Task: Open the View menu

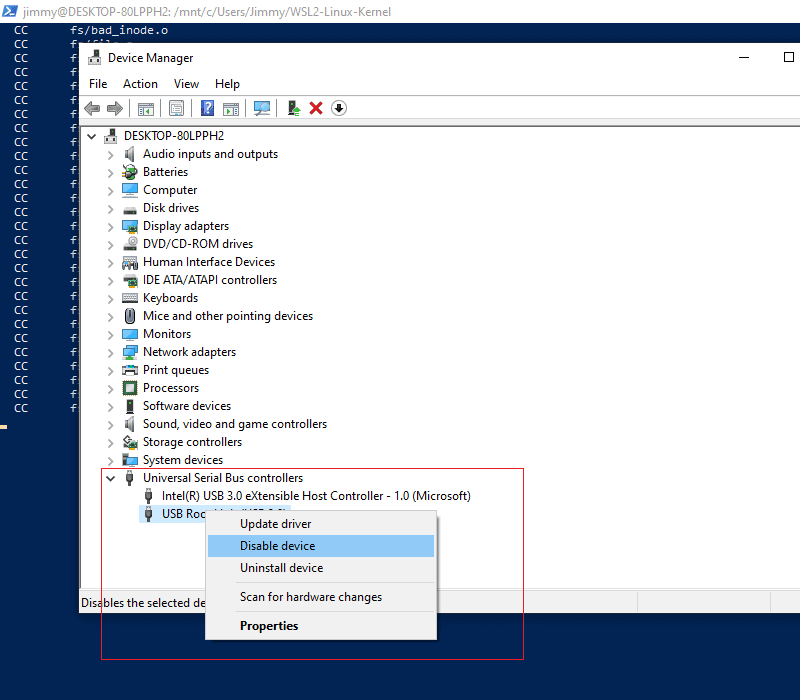Action: tap(186, 84)
